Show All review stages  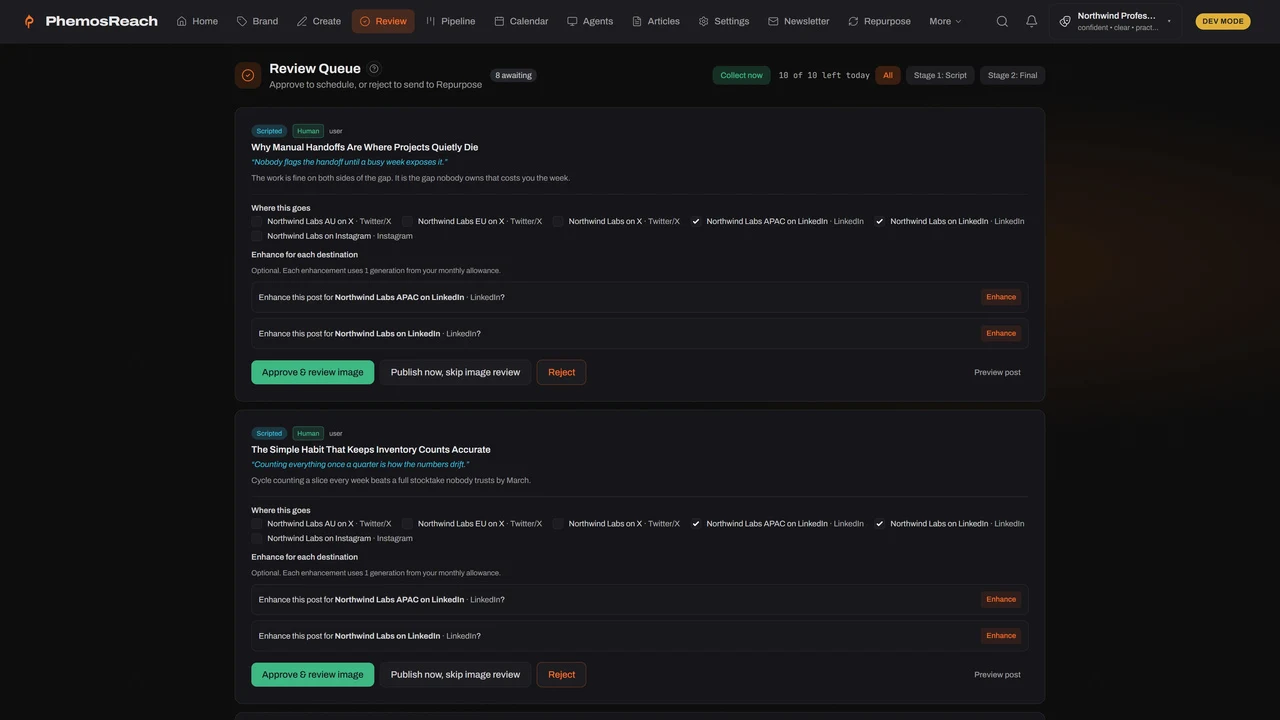(888, 75)
